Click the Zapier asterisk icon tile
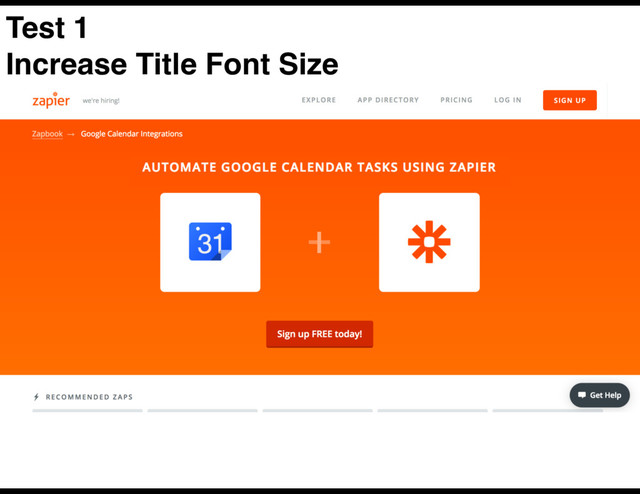 coord(429,242)
